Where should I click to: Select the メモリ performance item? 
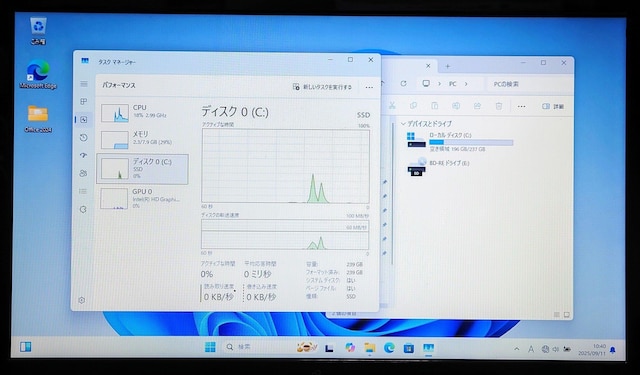click(x=142, y=140)
